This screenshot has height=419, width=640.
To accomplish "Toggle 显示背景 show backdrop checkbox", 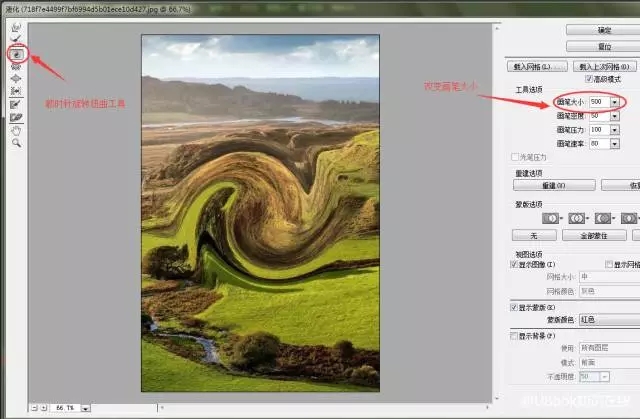I will (514, 336).
